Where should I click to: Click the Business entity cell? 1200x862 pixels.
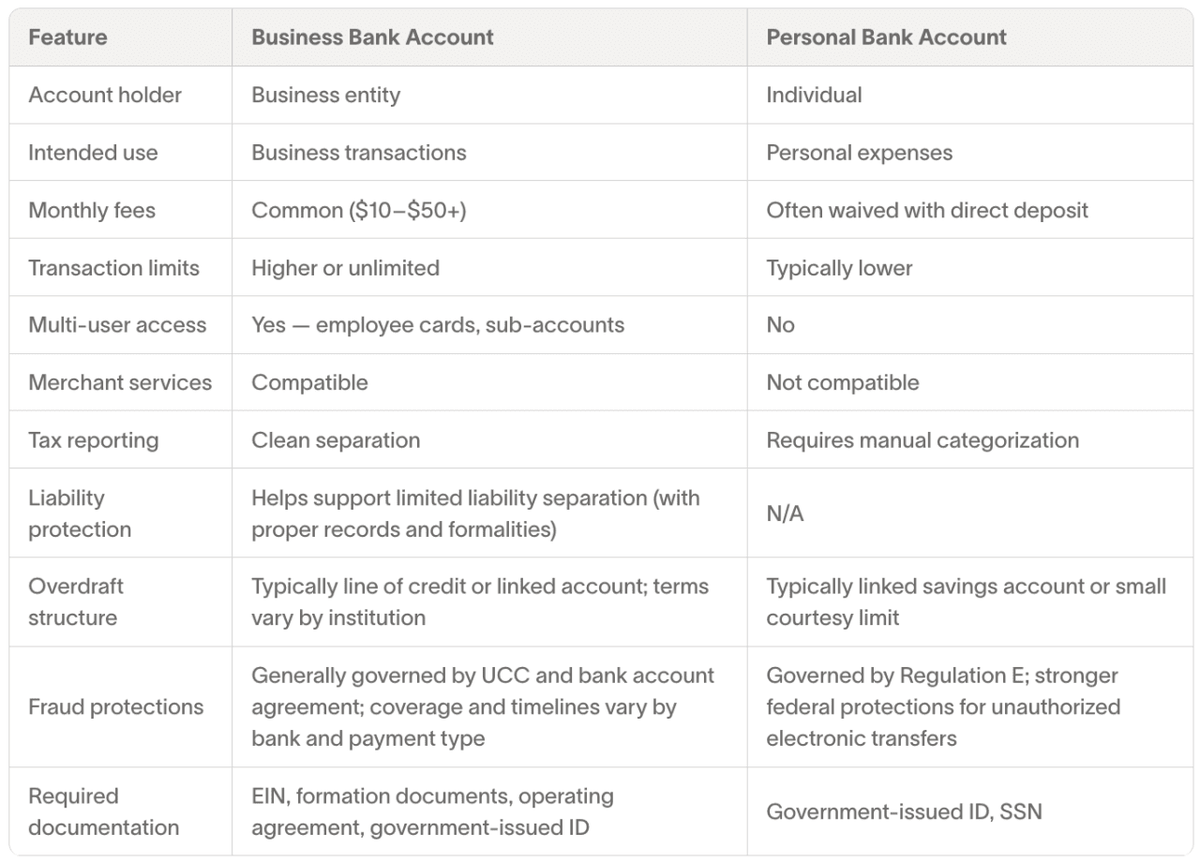pyautogui.click(x=326, y=95)
